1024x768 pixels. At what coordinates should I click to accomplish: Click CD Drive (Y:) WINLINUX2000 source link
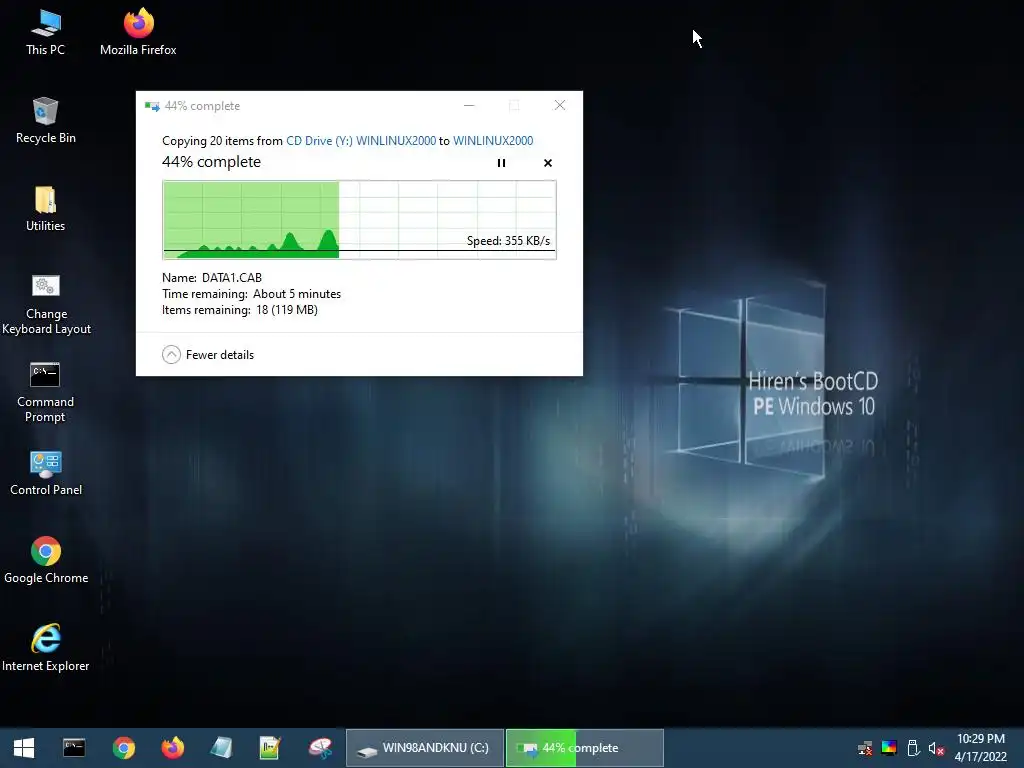(360, 140)
